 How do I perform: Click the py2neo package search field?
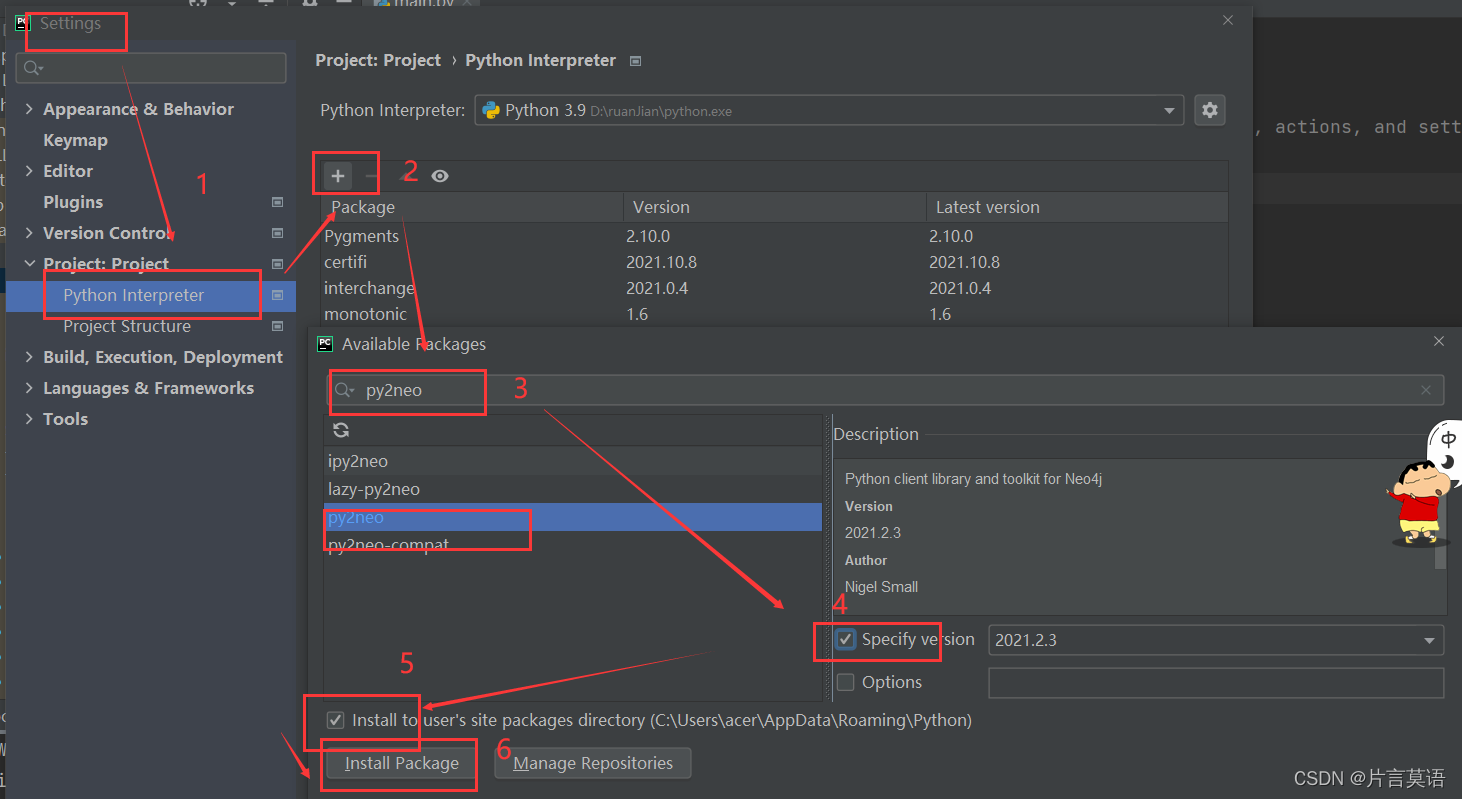tap(886, 390)
